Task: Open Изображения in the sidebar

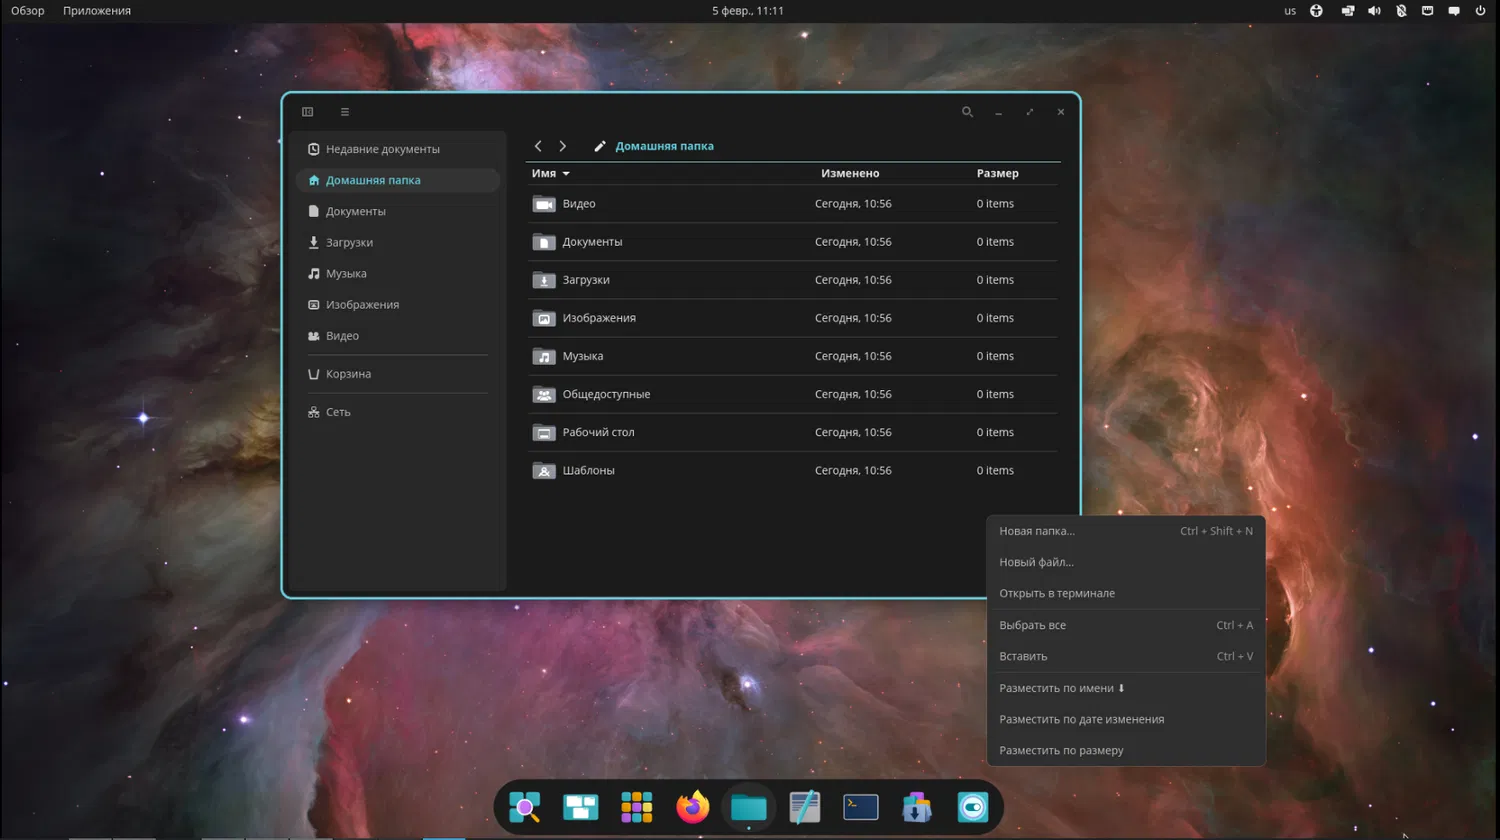Action: tap(398, 304)
